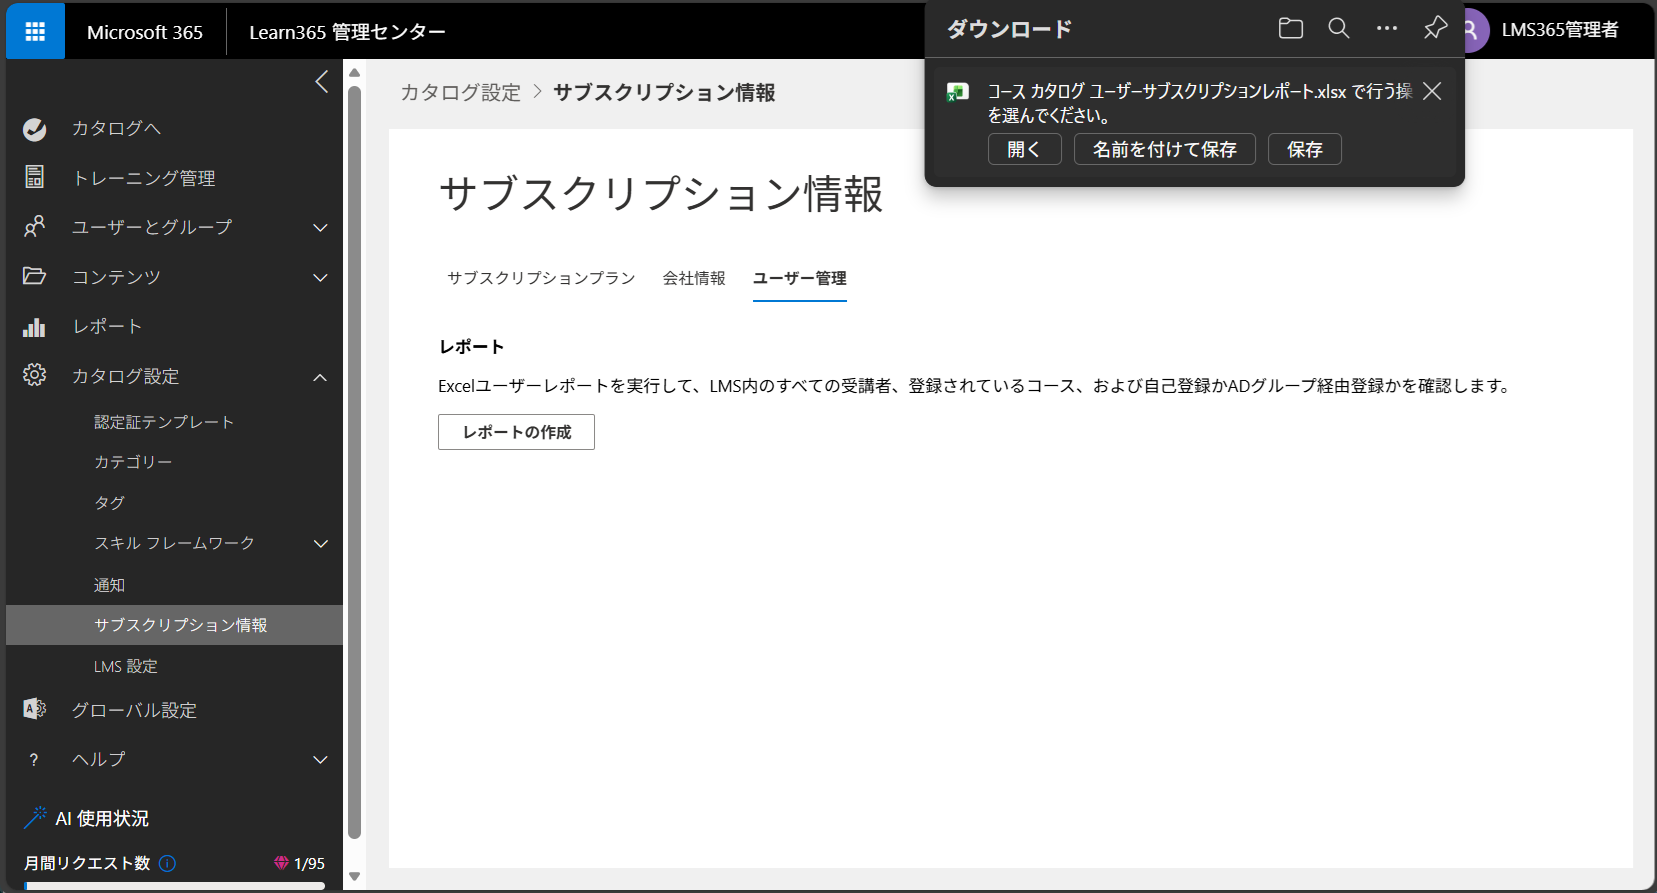The width and height of the screenshot is (1657, 893).
Task: Switch to 会社情報 tab
Action: (x=694, y=278)
